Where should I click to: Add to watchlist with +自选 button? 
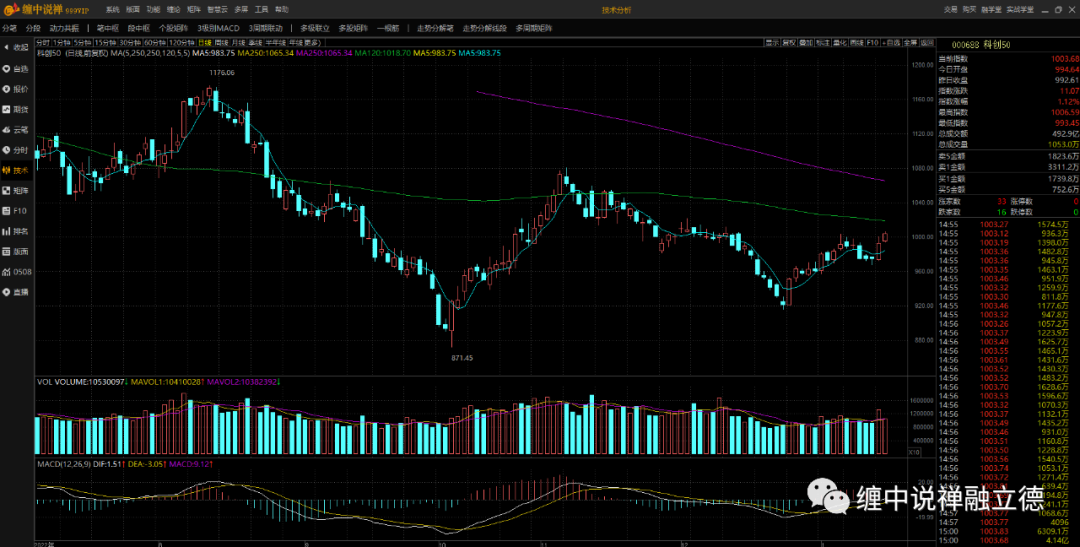coord(891,43)
